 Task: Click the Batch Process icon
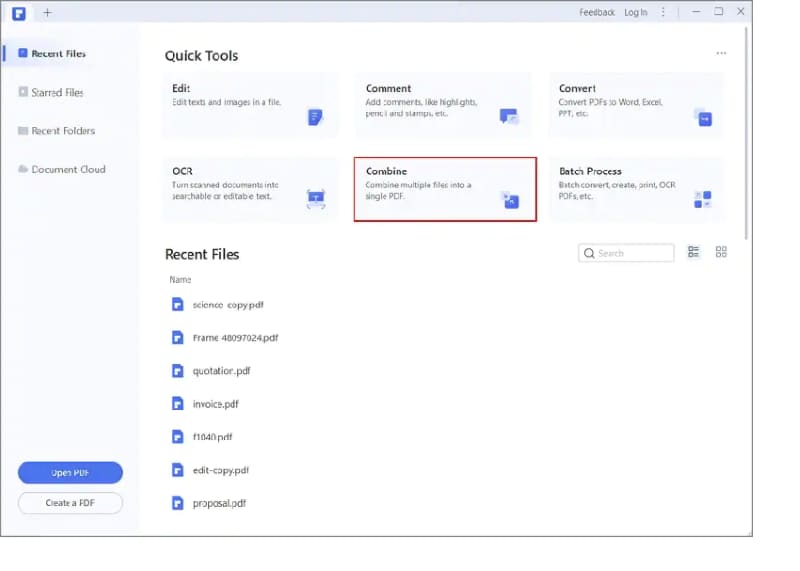(x=703, y=199)
